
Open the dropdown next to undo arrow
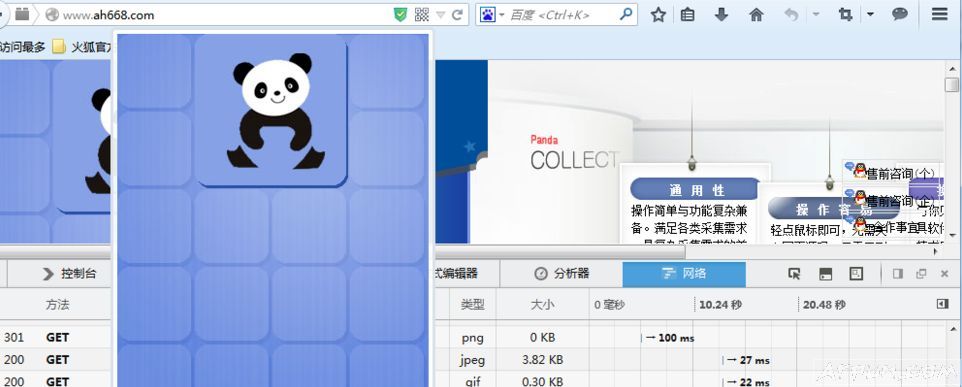[x=816, y=15]
